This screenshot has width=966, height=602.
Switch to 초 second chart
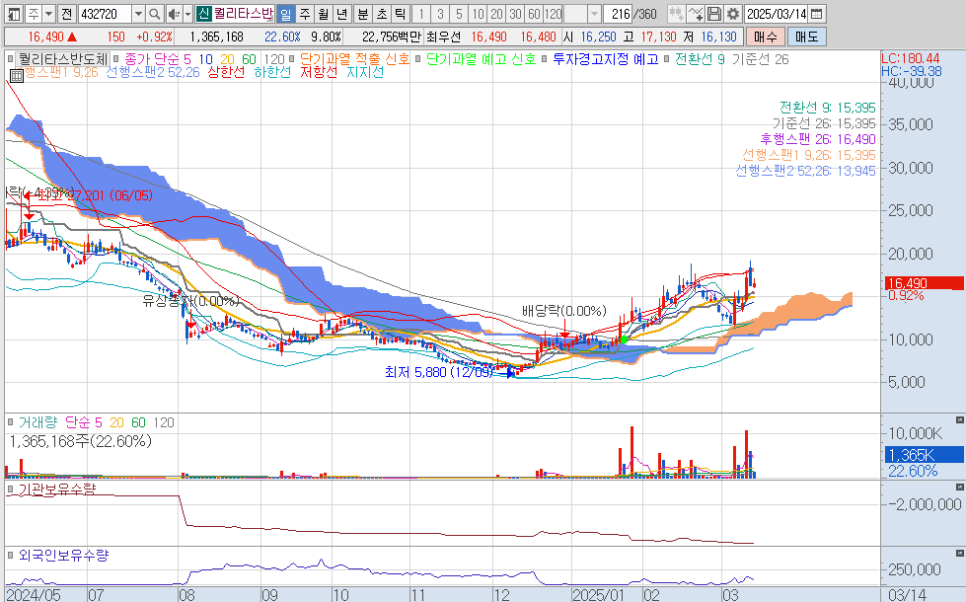click(x=381, y=14)
